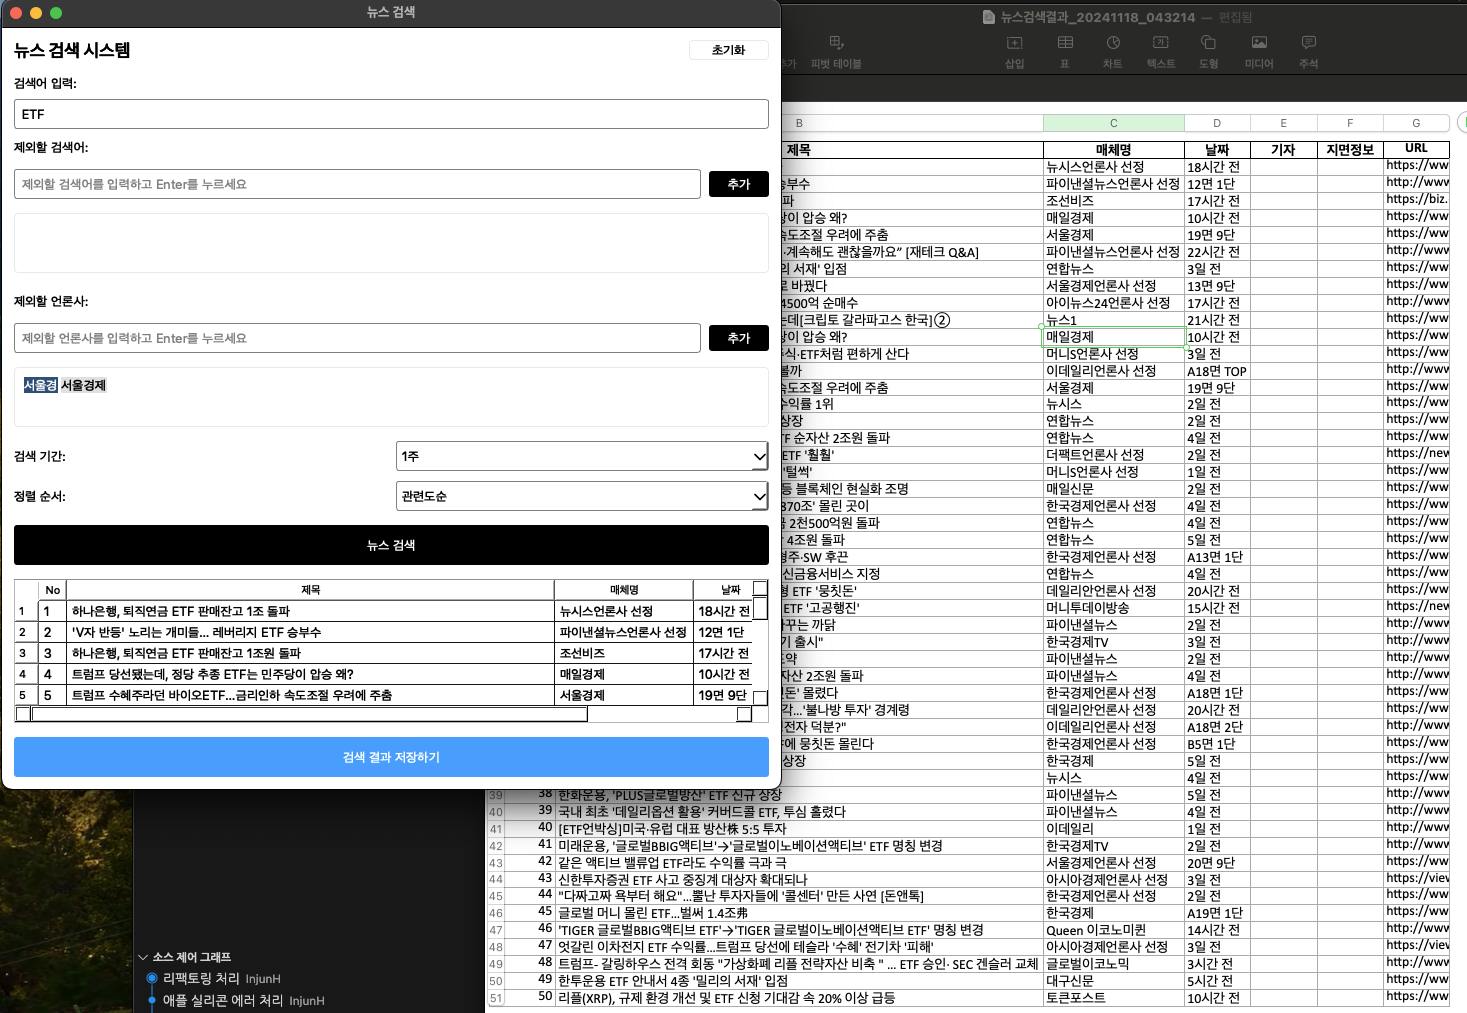
Task: Select column D header in Numbers
Action: pos(1217,123)
